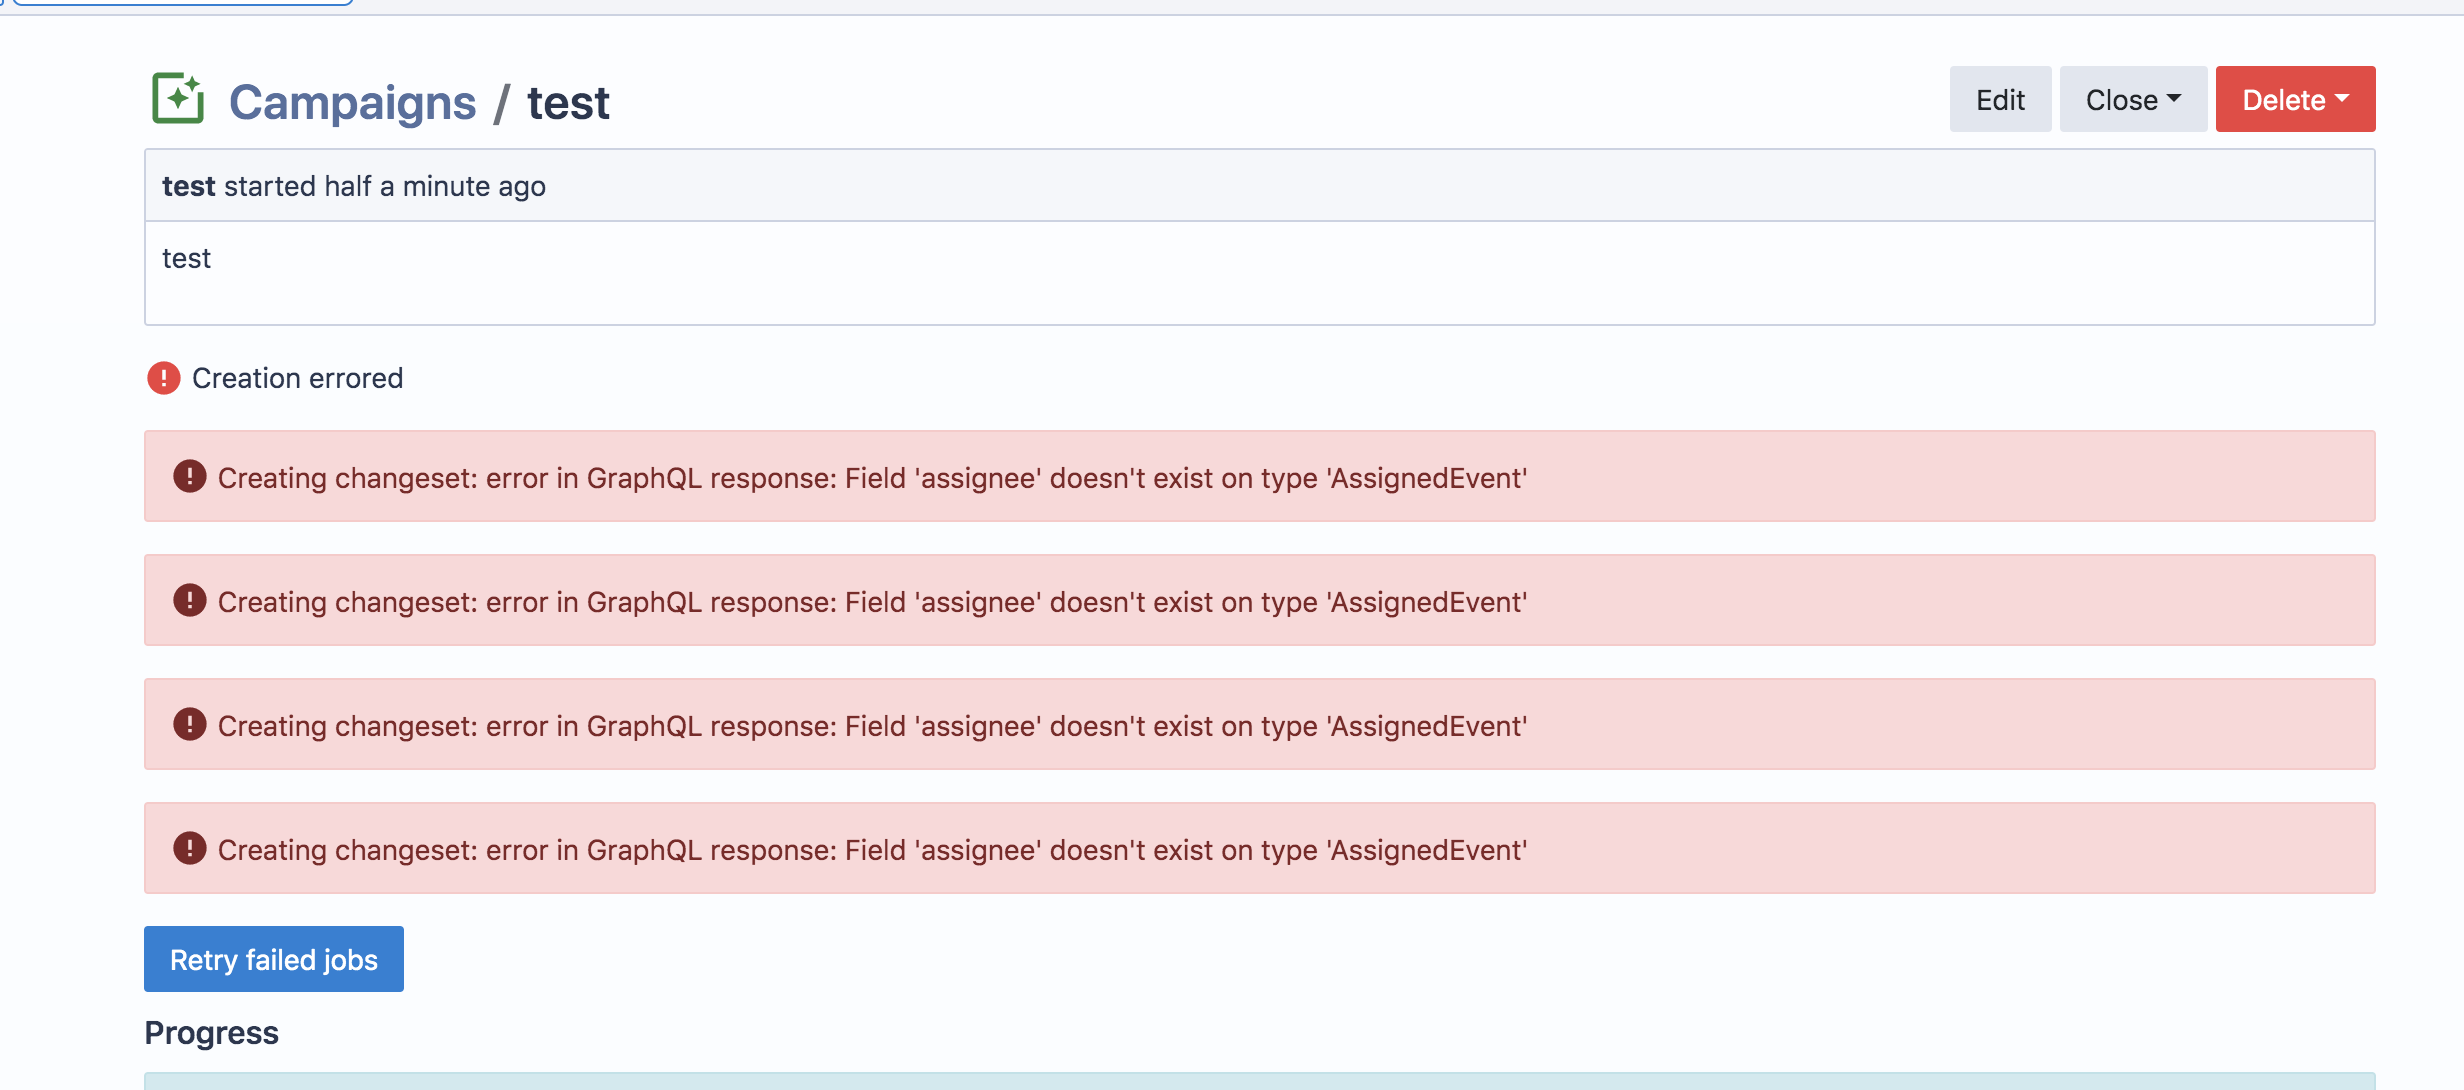
Task: Click the Campaigns sparkle icon
Action: [x=178, y=99]
